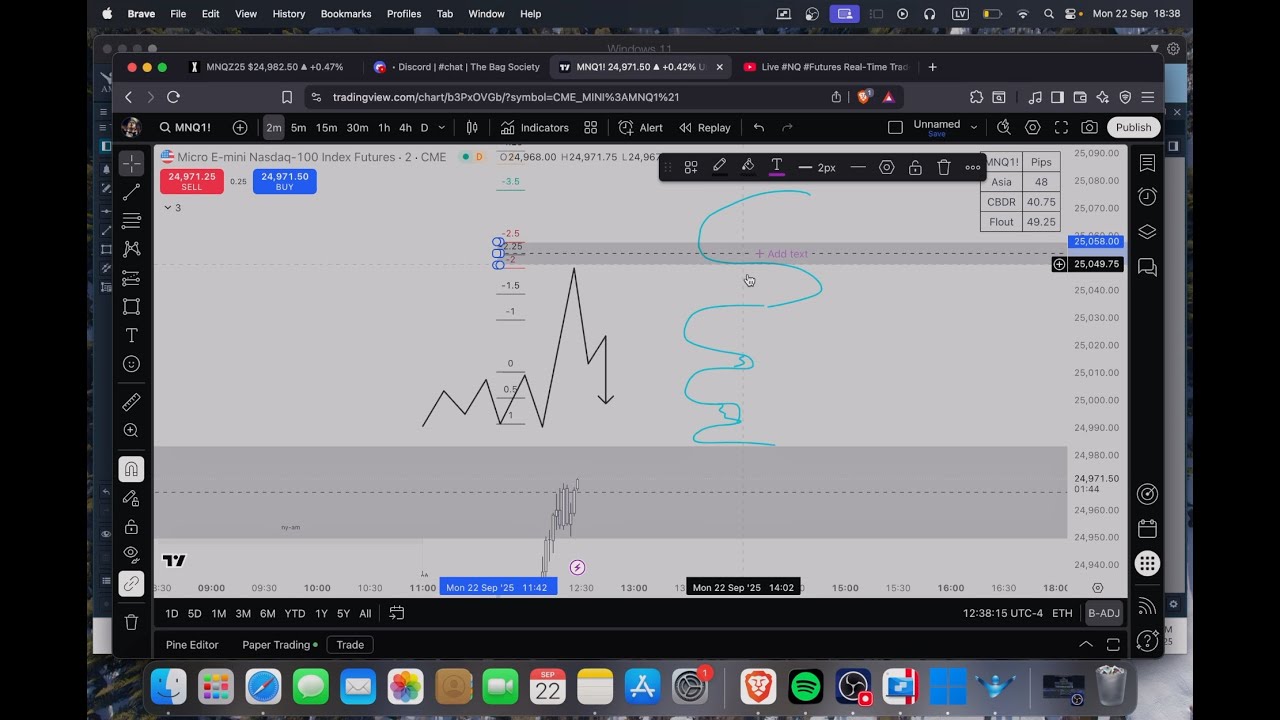Lock the selected drawing in floating toolbar
Screen dimensions: 1280x720
(x=915, y=167)
